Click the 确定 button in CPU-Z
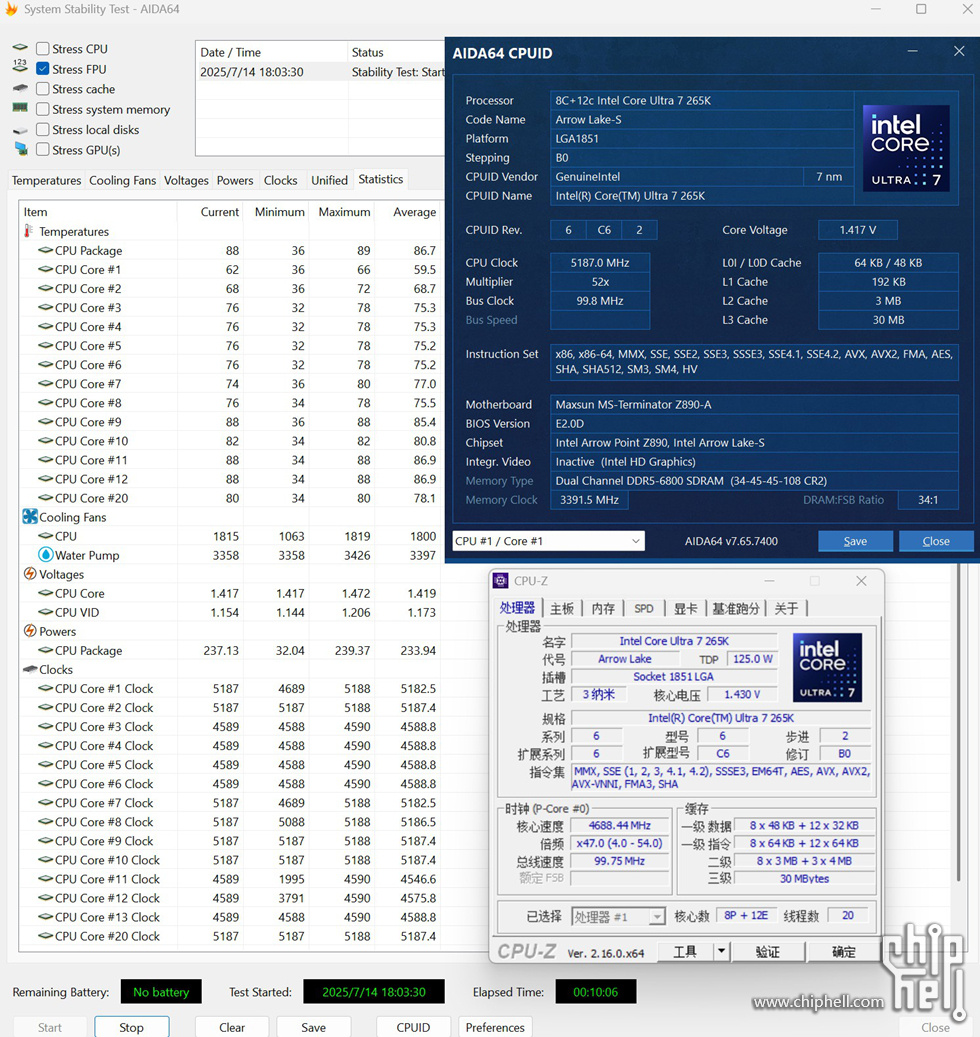The width and height of the screenshot is (980, 1037). (x=843, y=951)
